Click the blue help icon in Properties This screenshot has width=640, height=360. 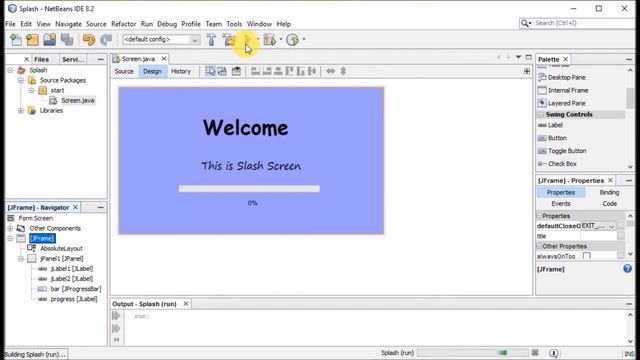(x=628, y=269)
